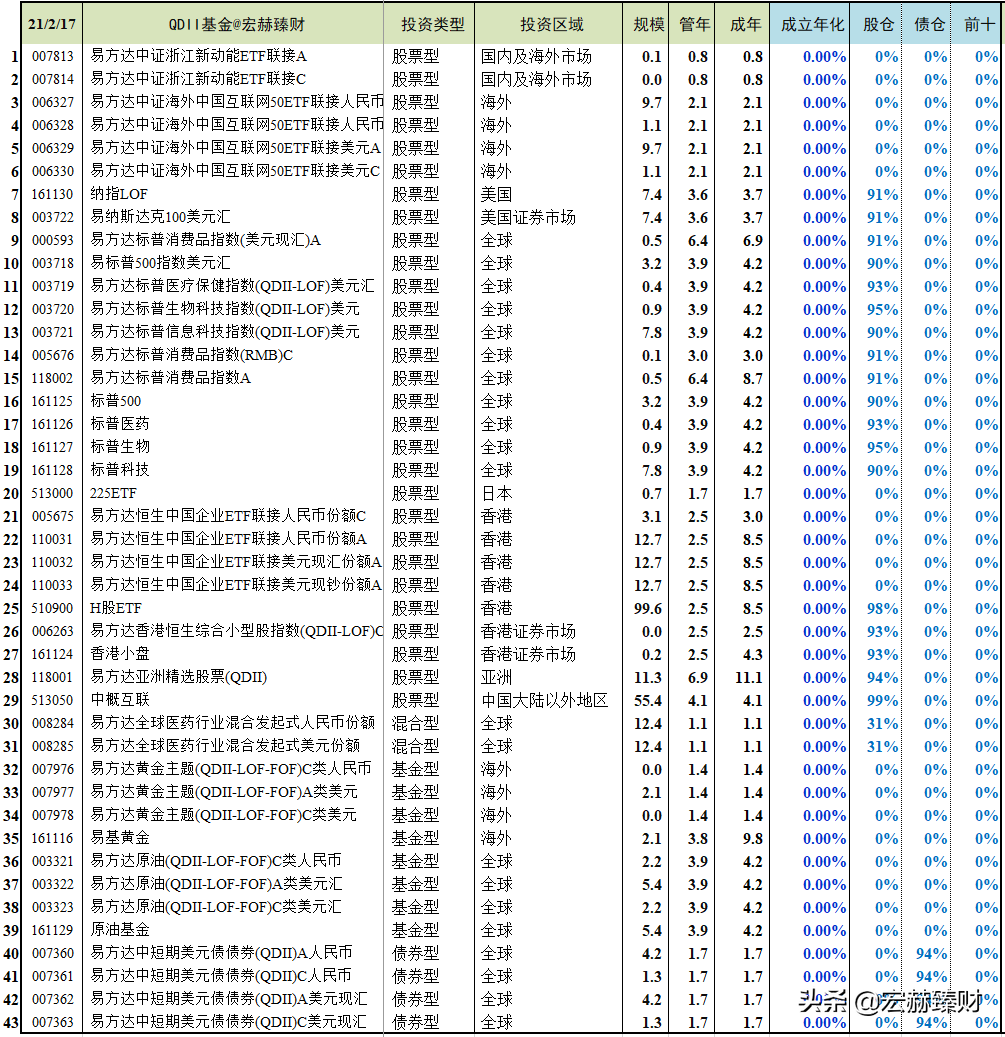Click 易方达原油(QDII-LOF-FOF)C类人民币 cell
This screenshot has height=1037, width=1005.
coord(216,862)
